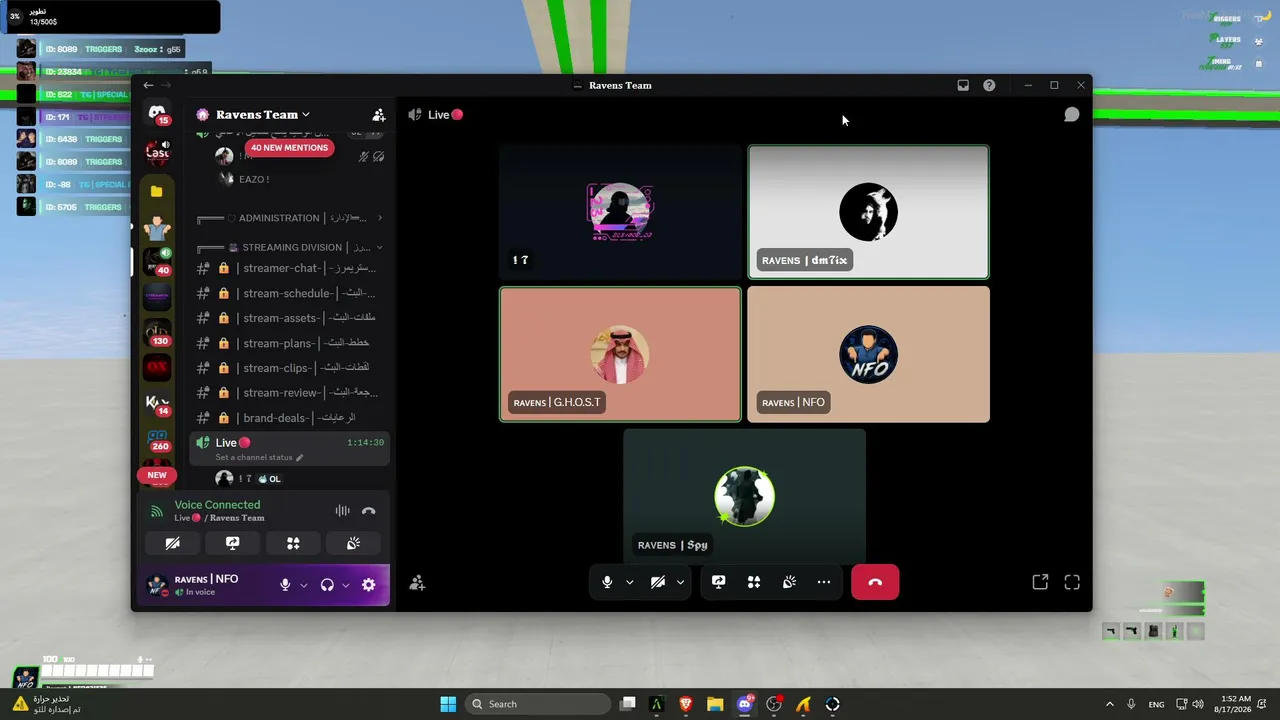This screenshot has height=720, width=1280.
Task: Open noise suppression in Voice Connected panel
Action: [x=343, y=511]
